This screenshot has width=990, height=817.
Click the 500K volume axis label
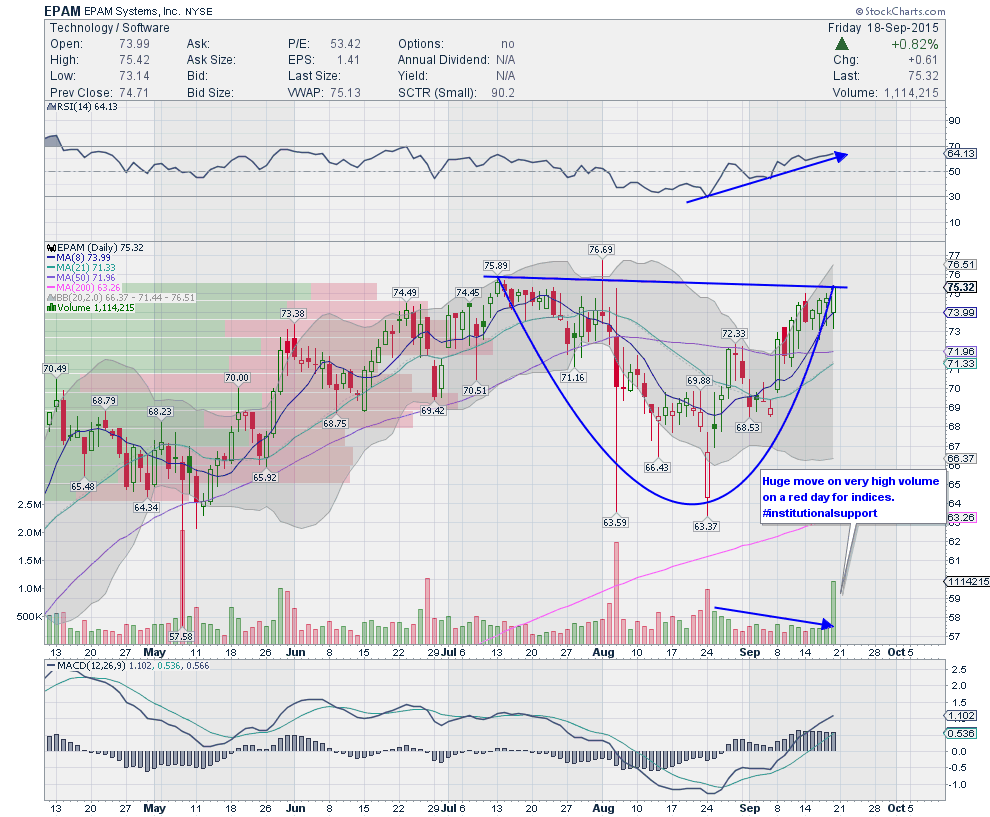tap(28, 616)
